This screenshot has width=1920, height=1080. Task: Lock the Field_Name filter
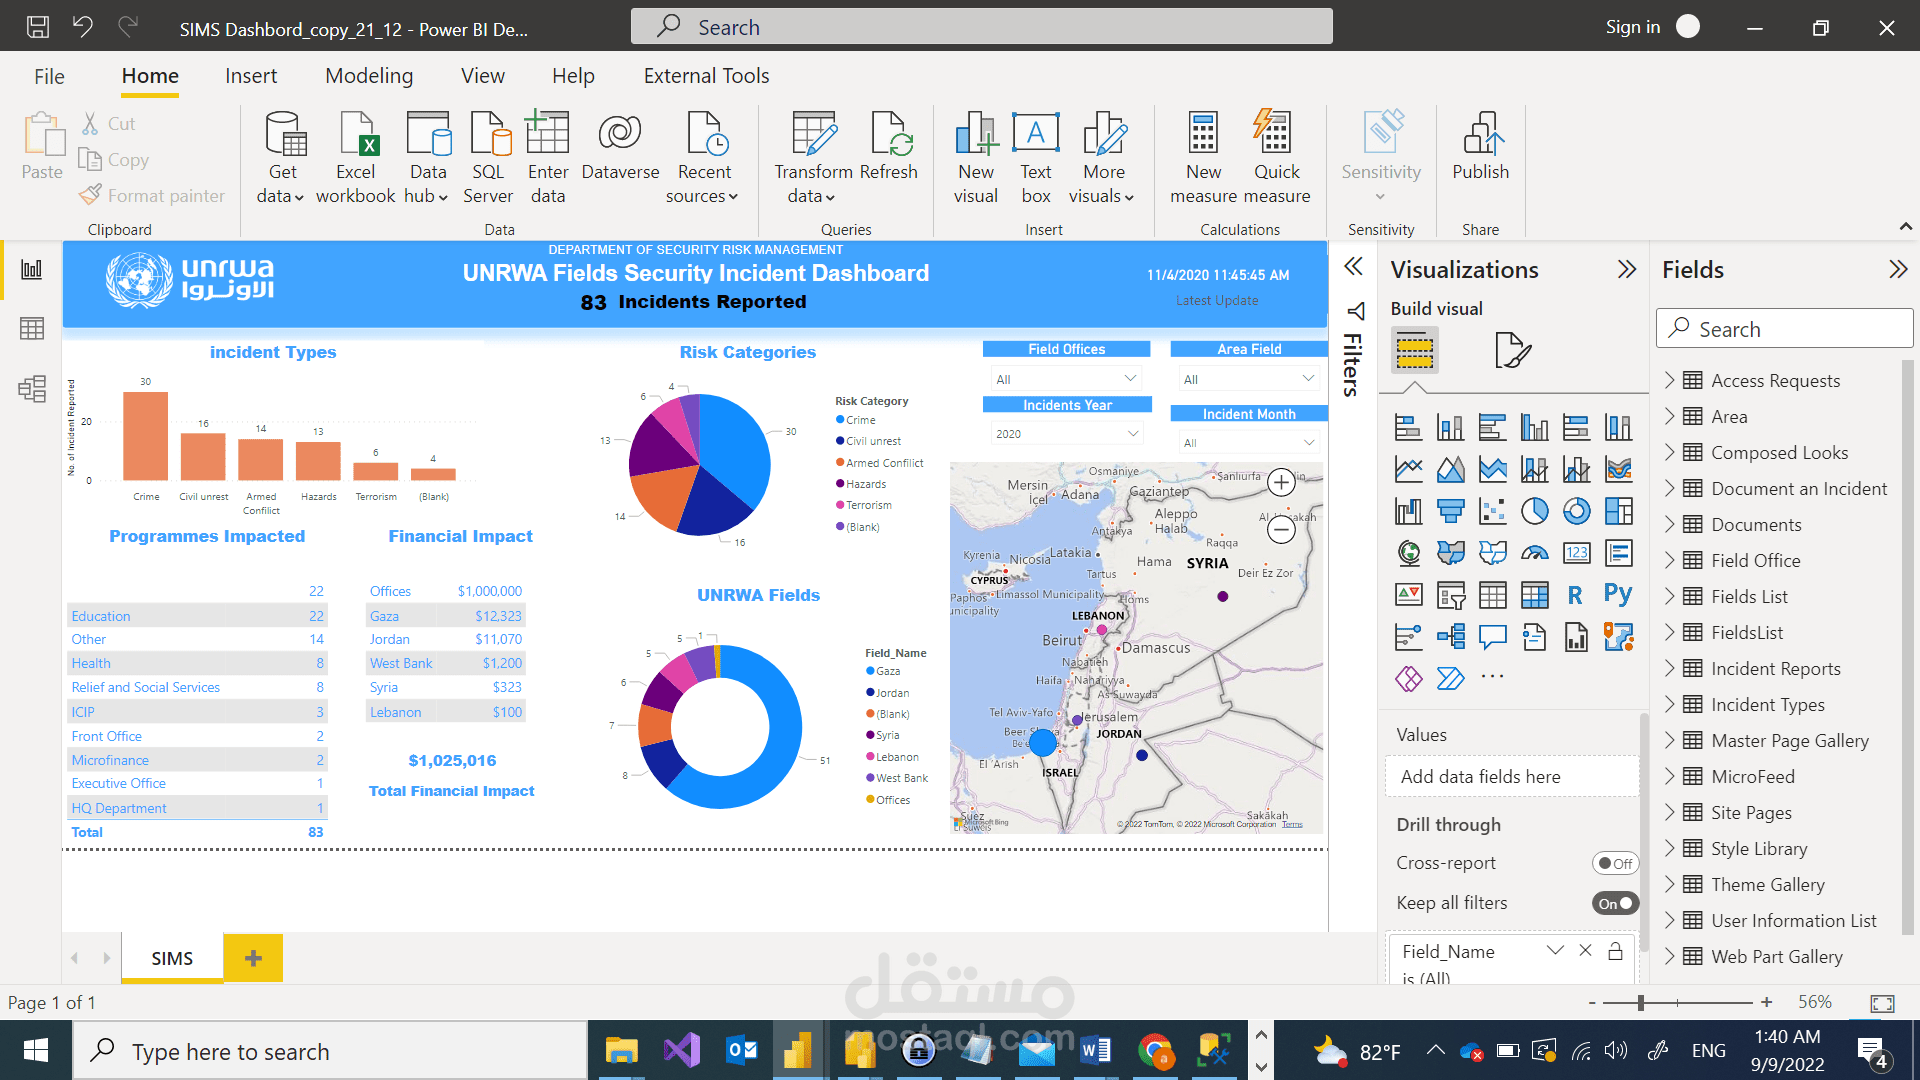[x=1615, y=951]
